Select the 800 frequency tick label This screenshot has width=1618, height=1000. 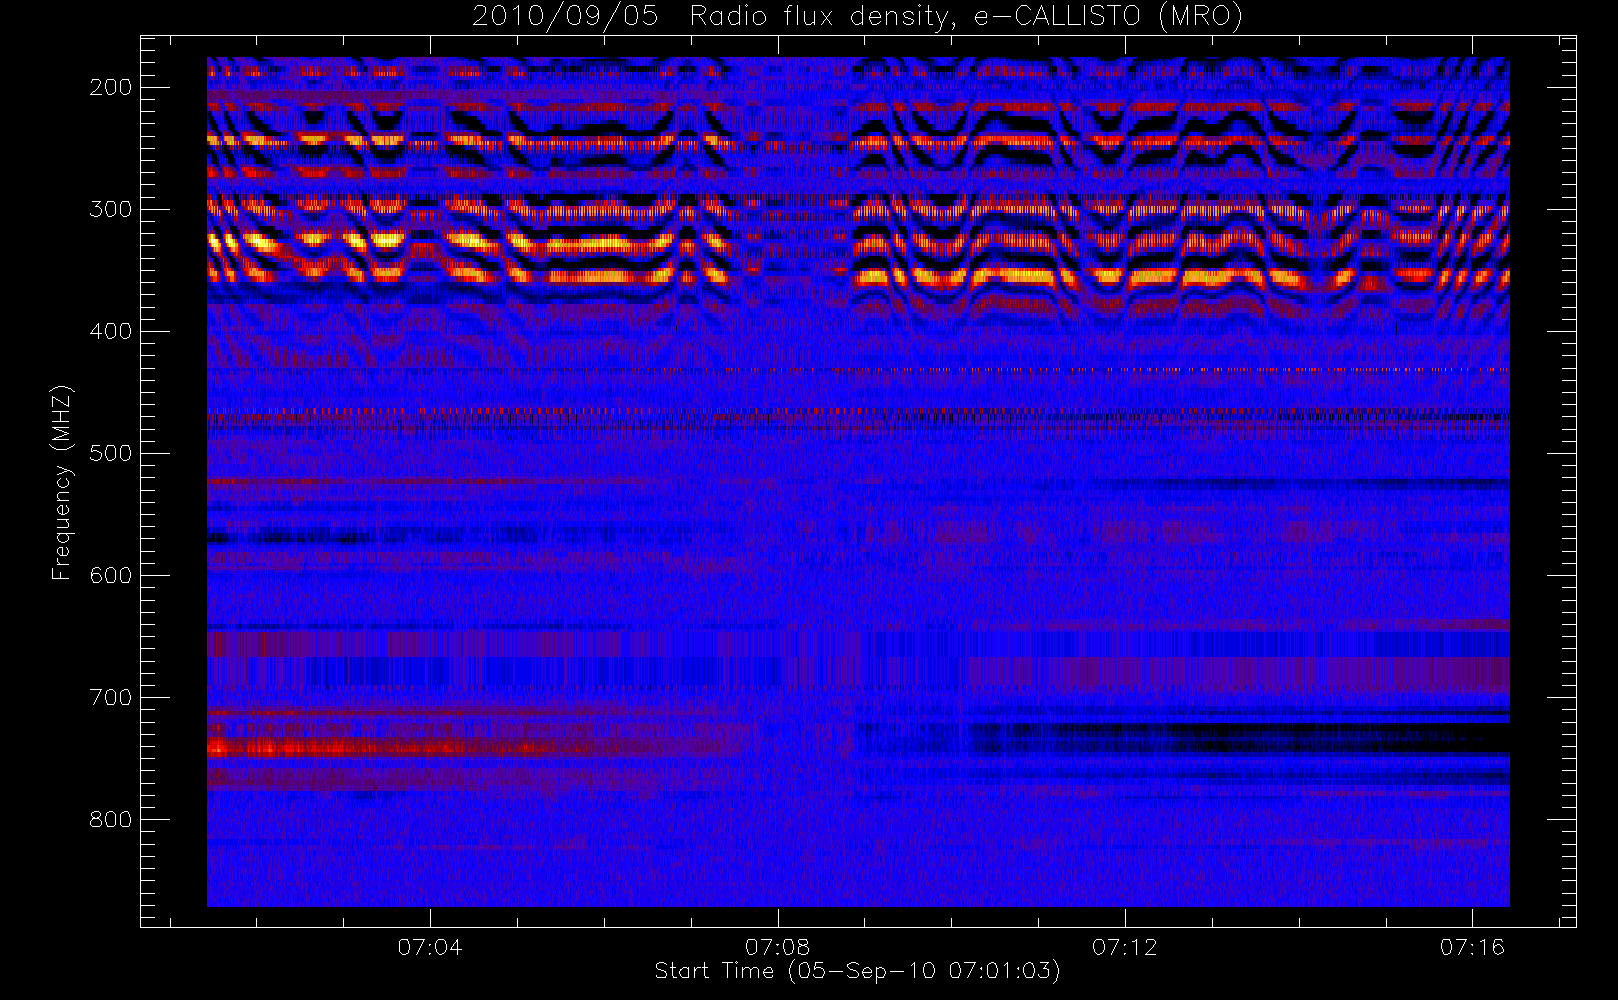[111, 819]
